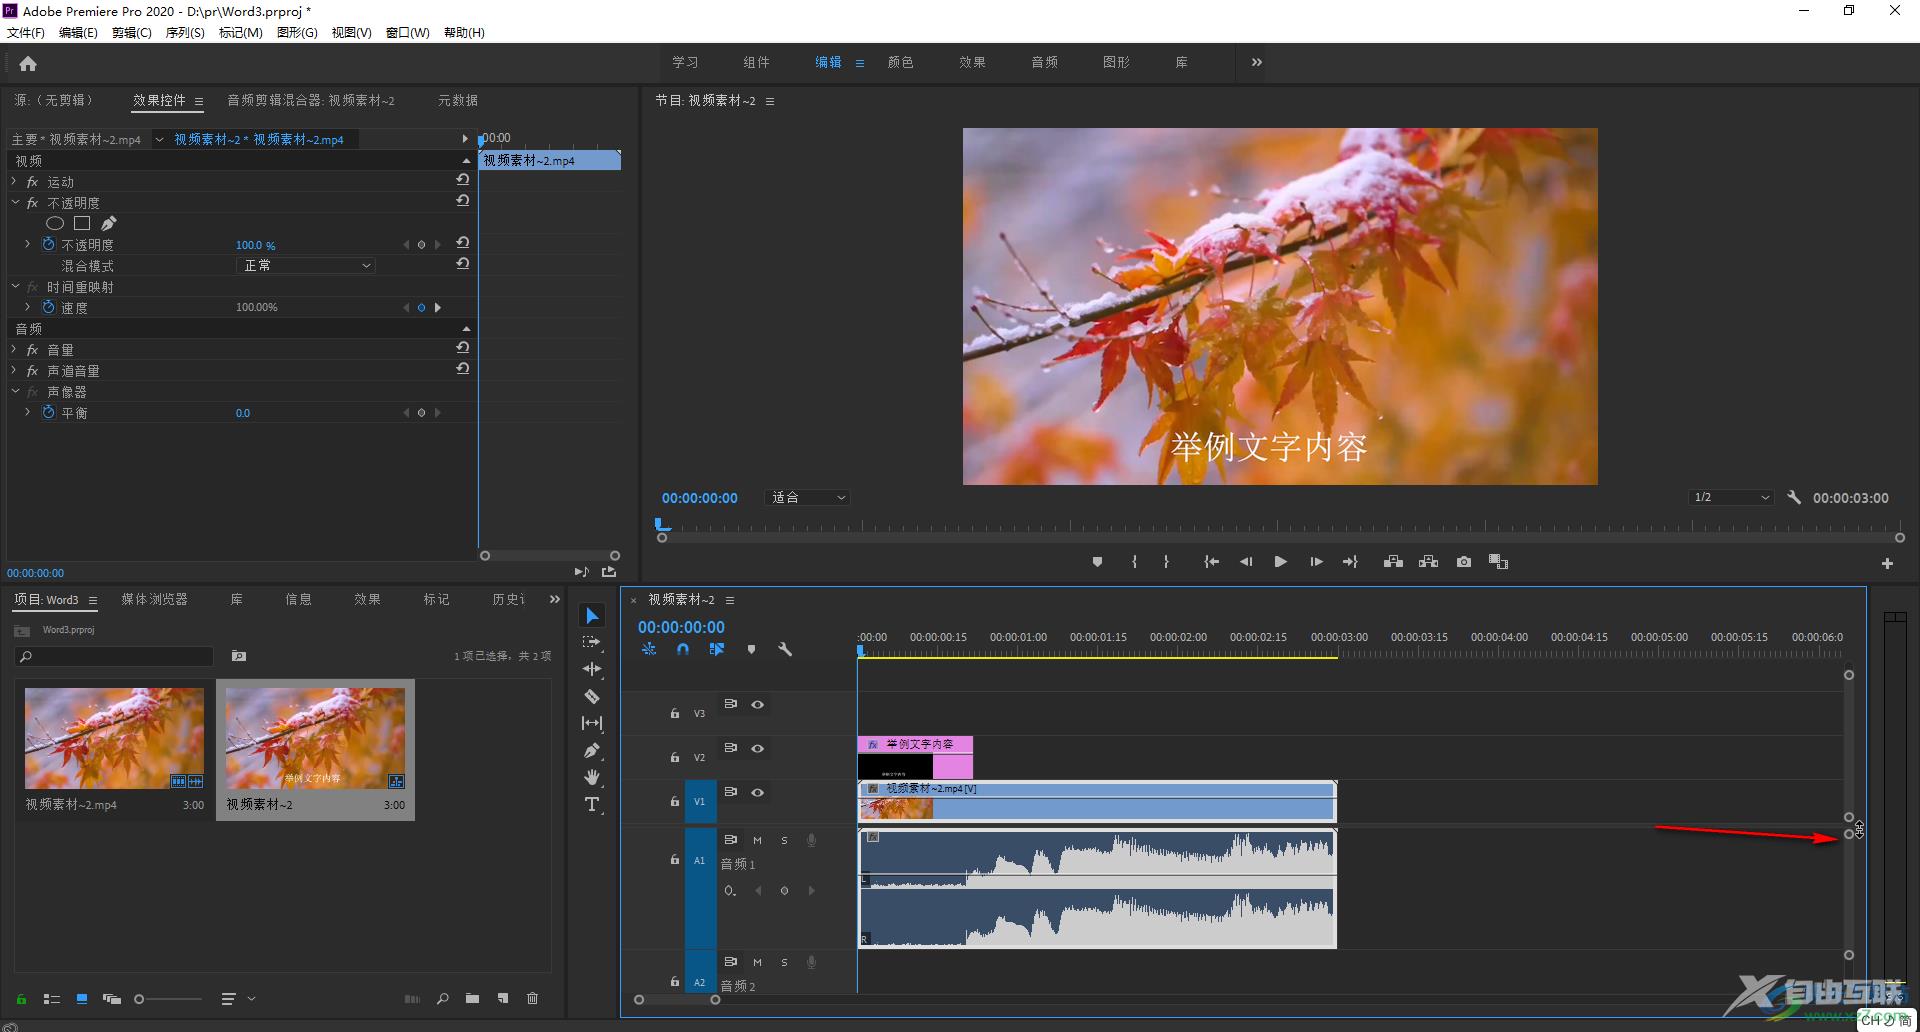Click New Bin folder icon
This screenshot has height=1032, width=1920.
tap(472, 998)
